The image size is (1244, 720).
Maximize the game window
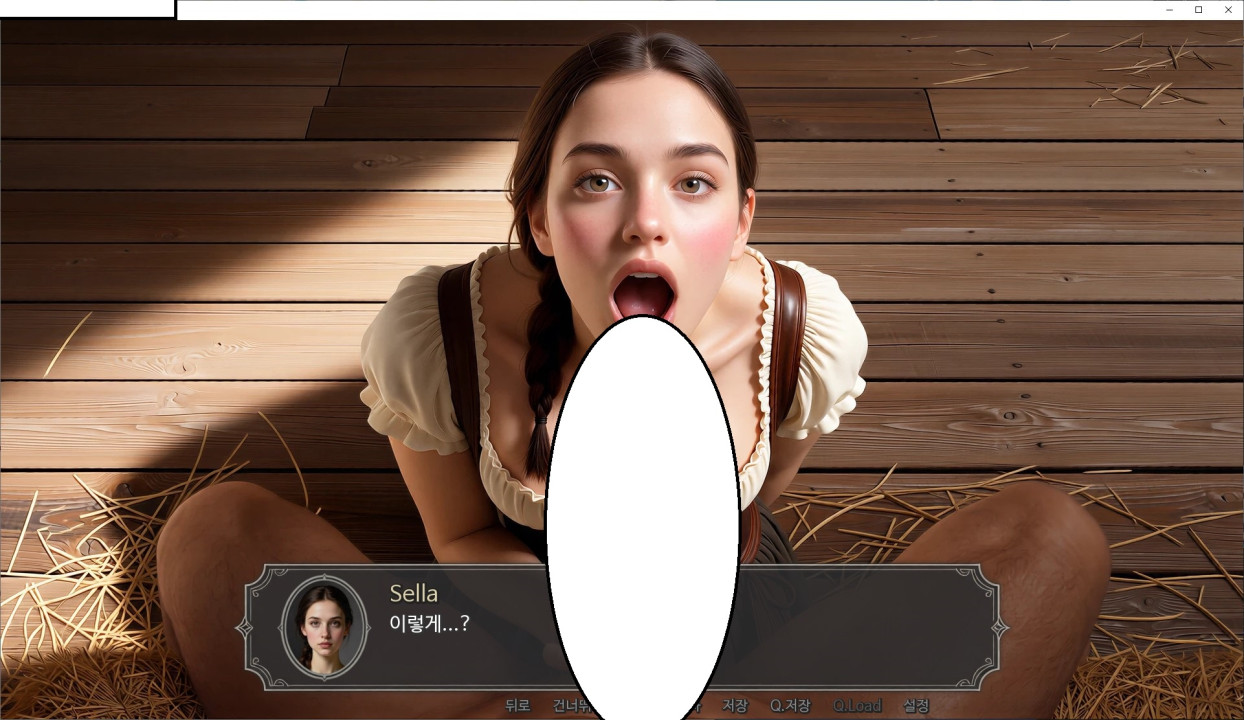[1199, 10]
